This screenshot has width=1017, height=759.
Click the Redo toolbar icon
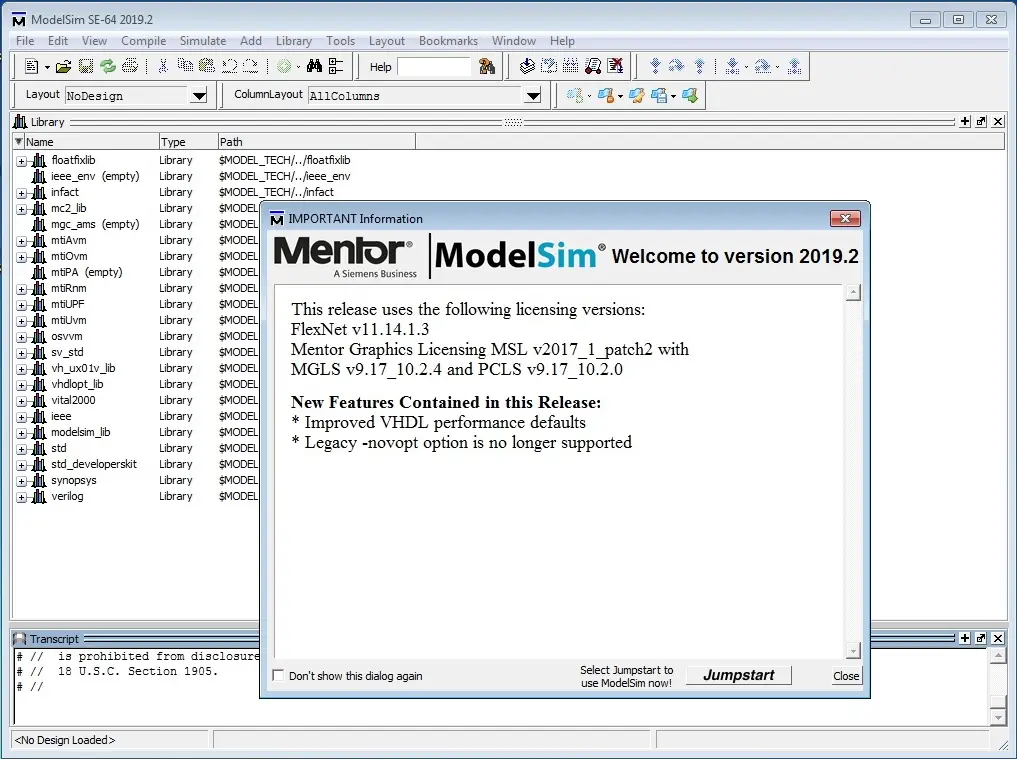(250, 66)
